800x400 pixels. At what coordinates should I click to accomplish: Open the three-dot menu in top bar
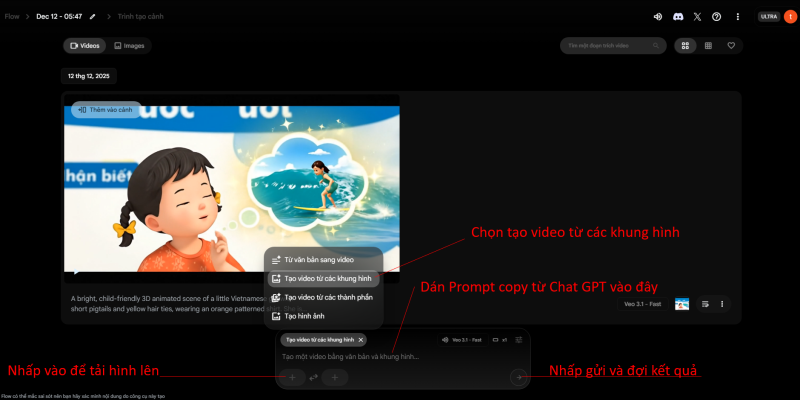coord(738,17)
